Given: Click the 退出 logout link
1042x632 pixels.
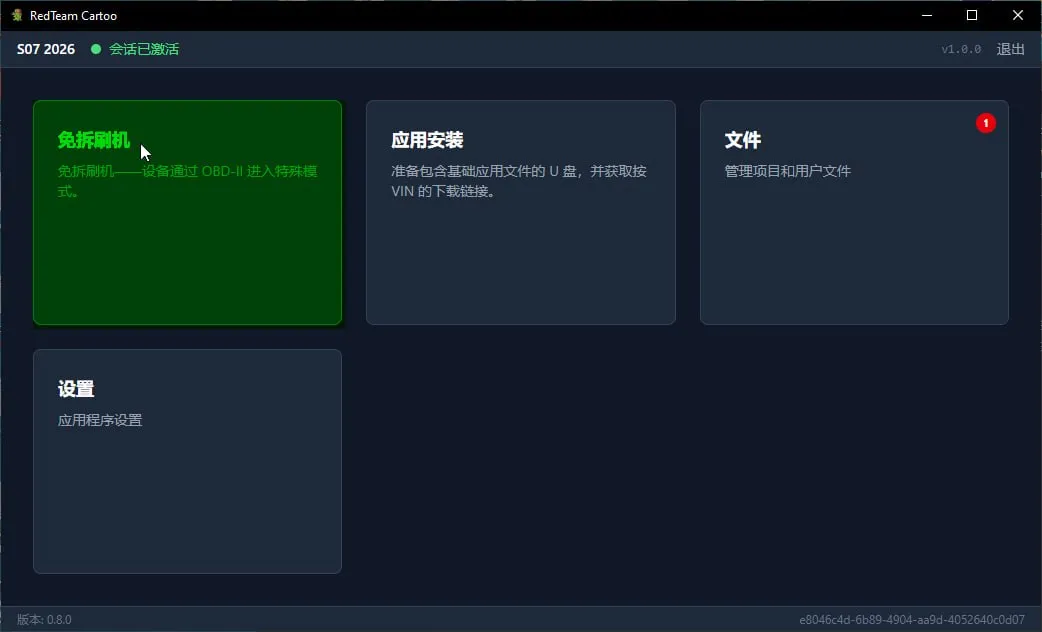Looking at the screenshot, I should (1010, 49).
